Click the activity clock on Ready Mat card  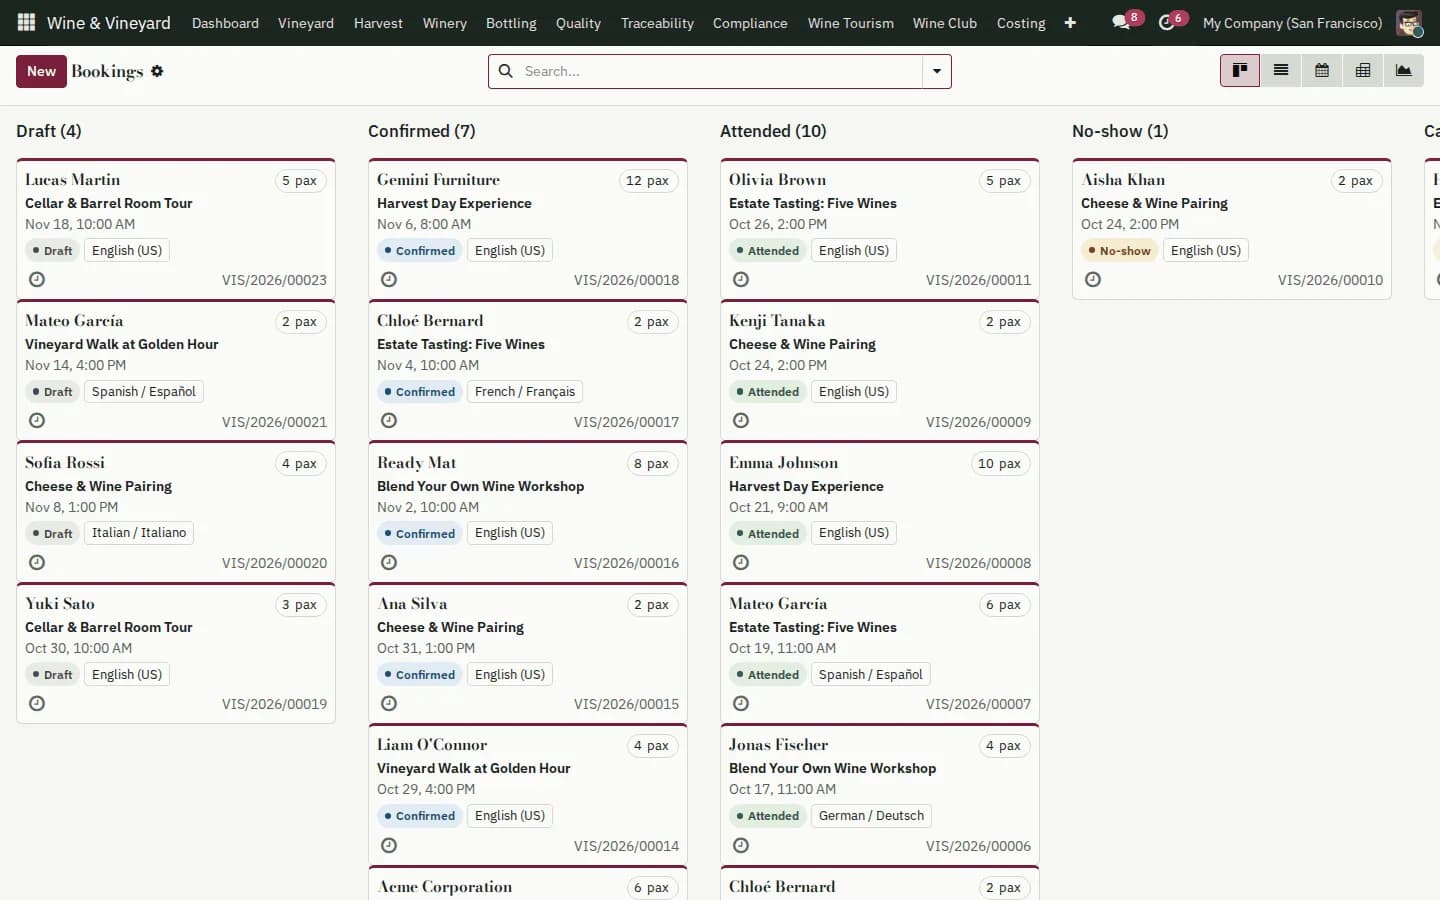pos(389,563)
